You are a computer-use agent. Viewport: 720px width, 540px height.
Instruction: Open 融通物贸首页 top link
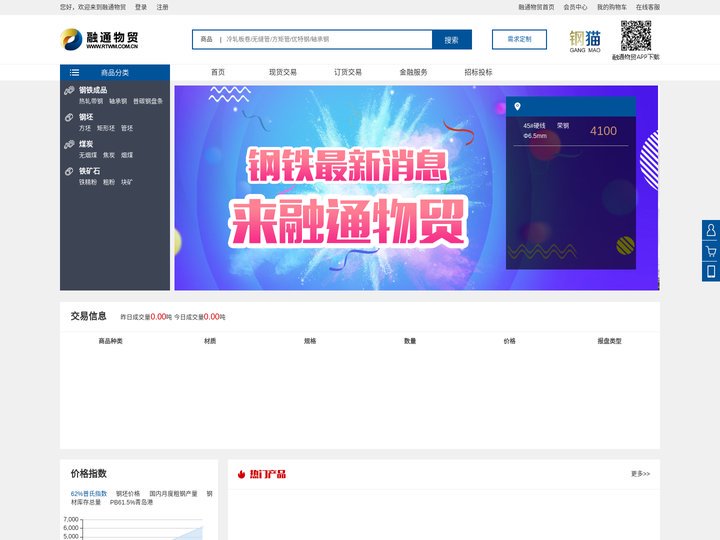pos(536,7)
